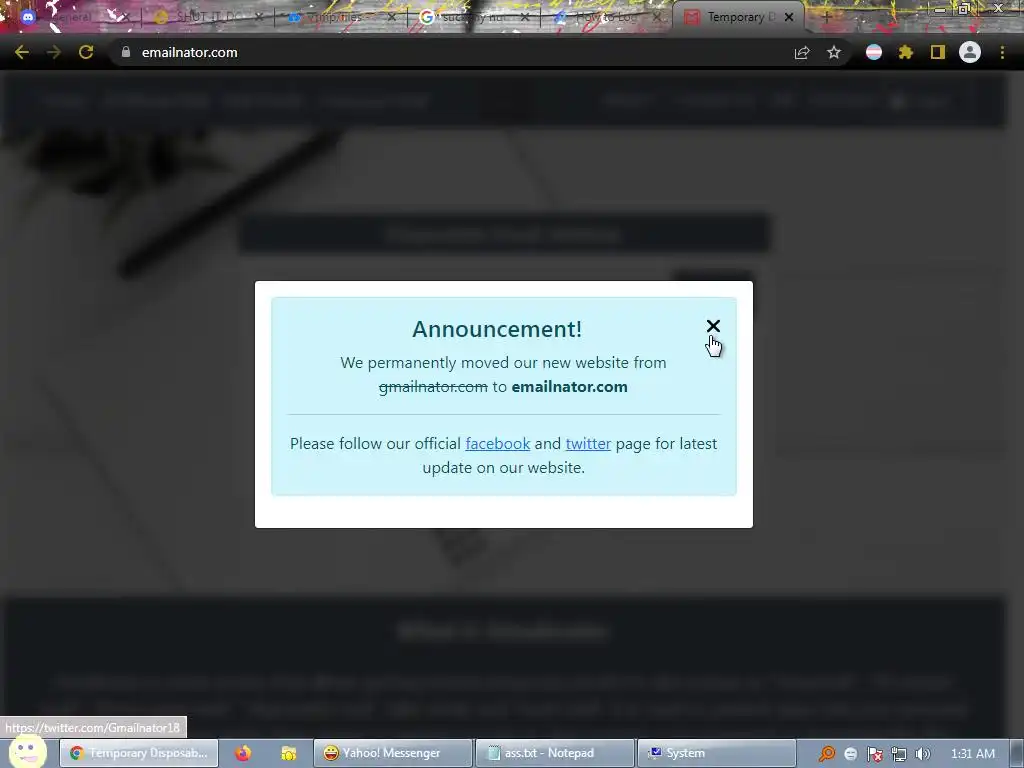View site info via padlock icon
Screen dimensions: 1024x768
[x=126, y=52]
